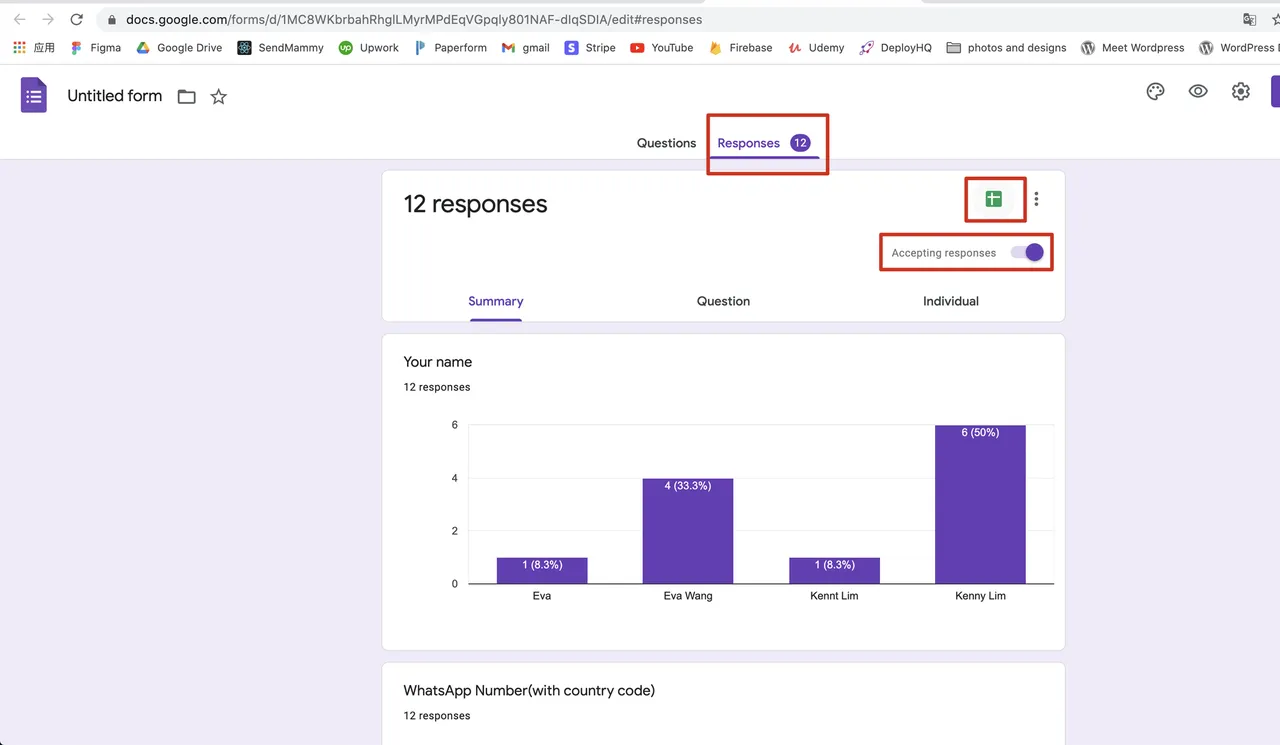Image resolution: width=1280 pixels, height=745 pixels.
Task: Click the Untitled form title field
Action: (x=114, y=96)
